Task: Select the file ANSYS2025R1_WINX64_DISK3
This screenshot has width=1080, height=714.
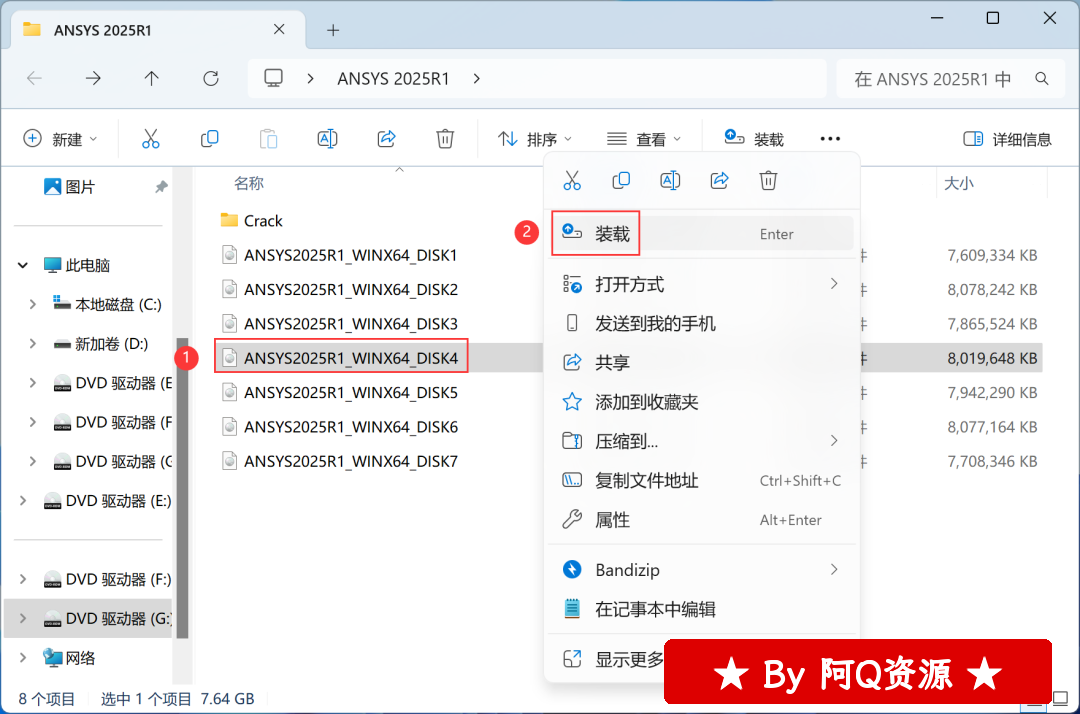Action: point(340,324)
